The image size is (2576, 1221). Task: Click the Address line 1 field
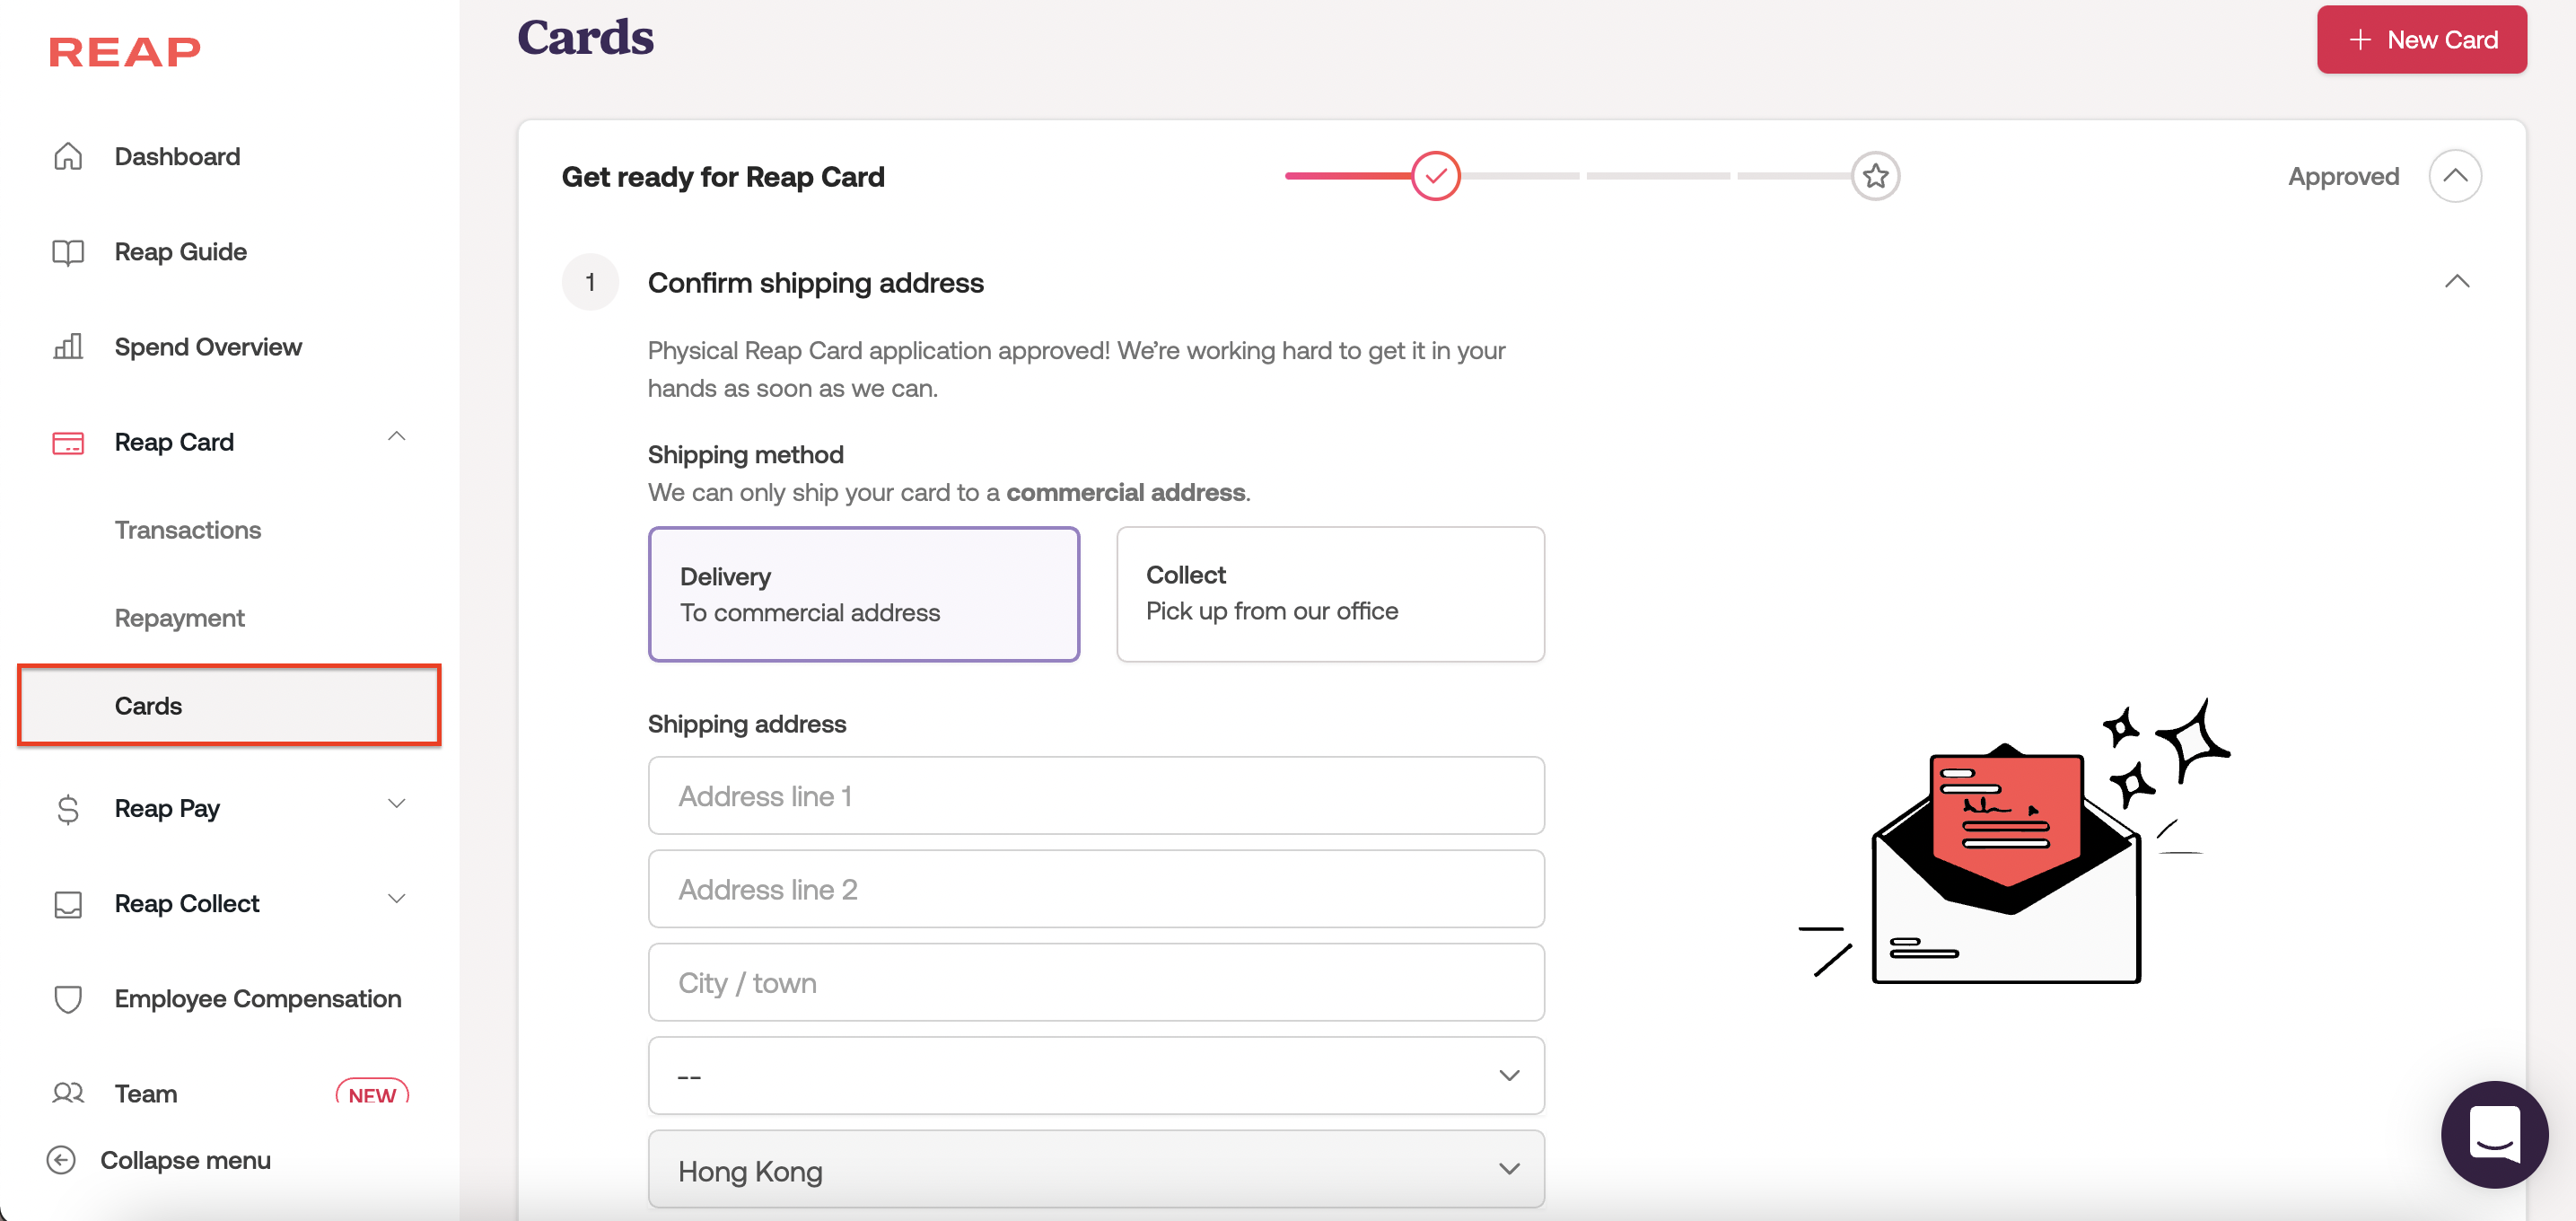click(1095, 796)
